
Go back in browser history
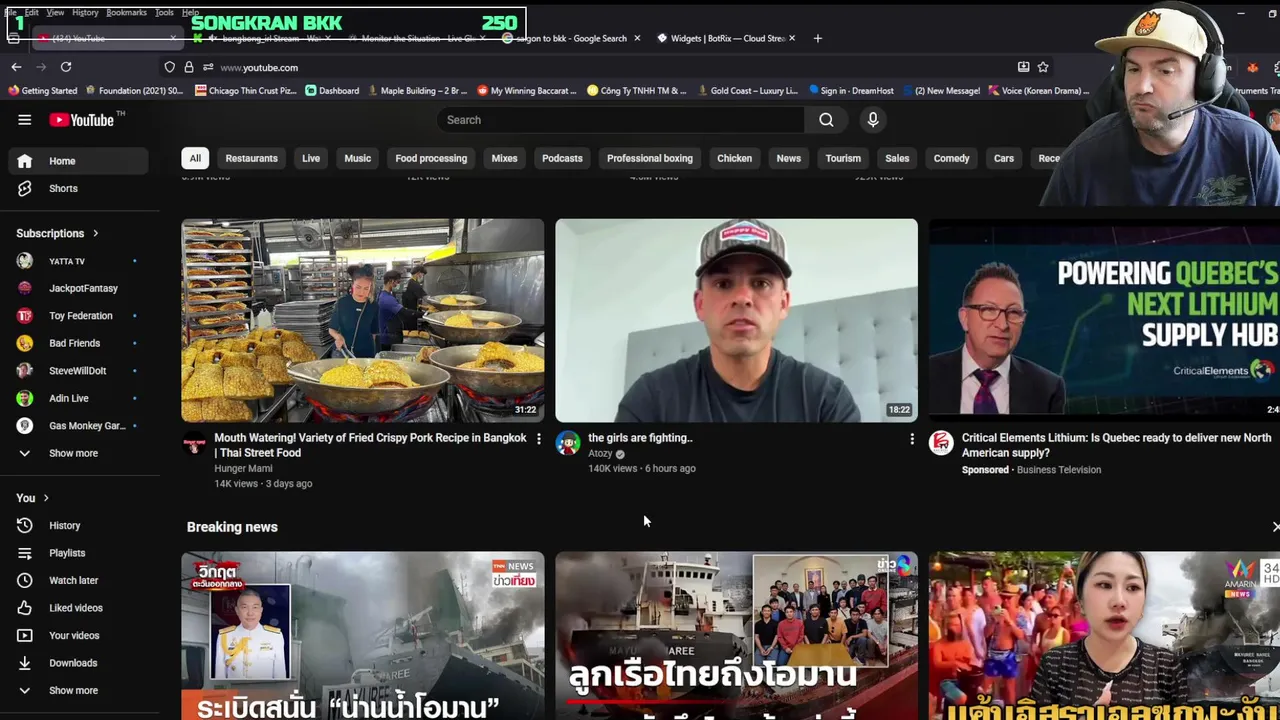(x=16, y=67)
